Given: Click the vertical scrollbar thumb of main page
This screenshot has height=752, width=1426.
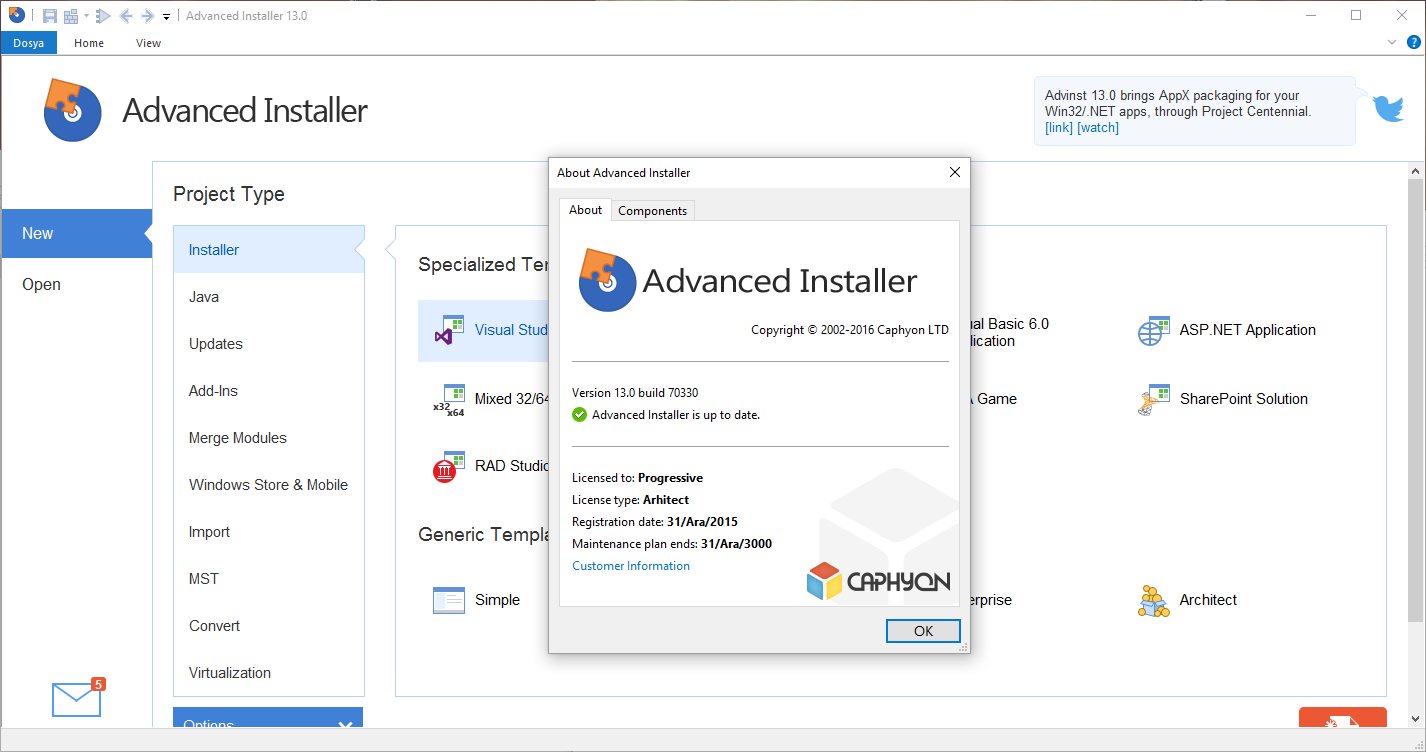Looking at the screenshot, I should click(1415, 400).
